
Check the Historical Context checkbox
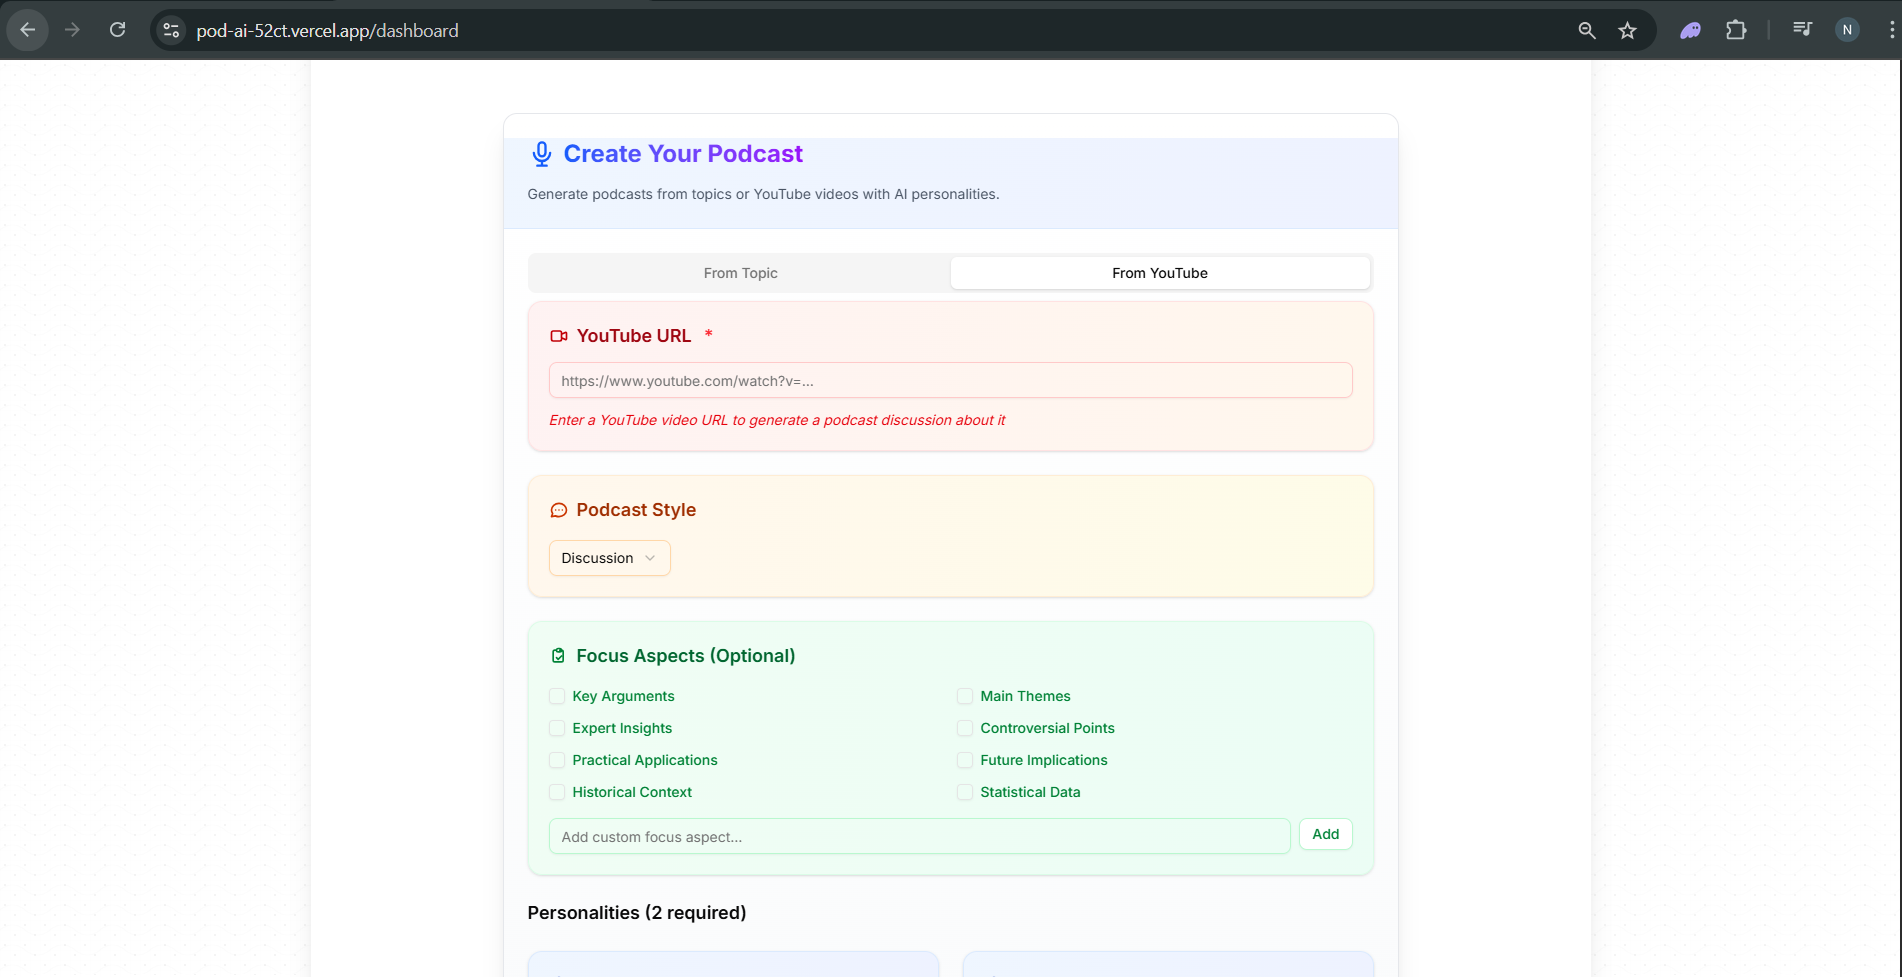tap(557, 792)
